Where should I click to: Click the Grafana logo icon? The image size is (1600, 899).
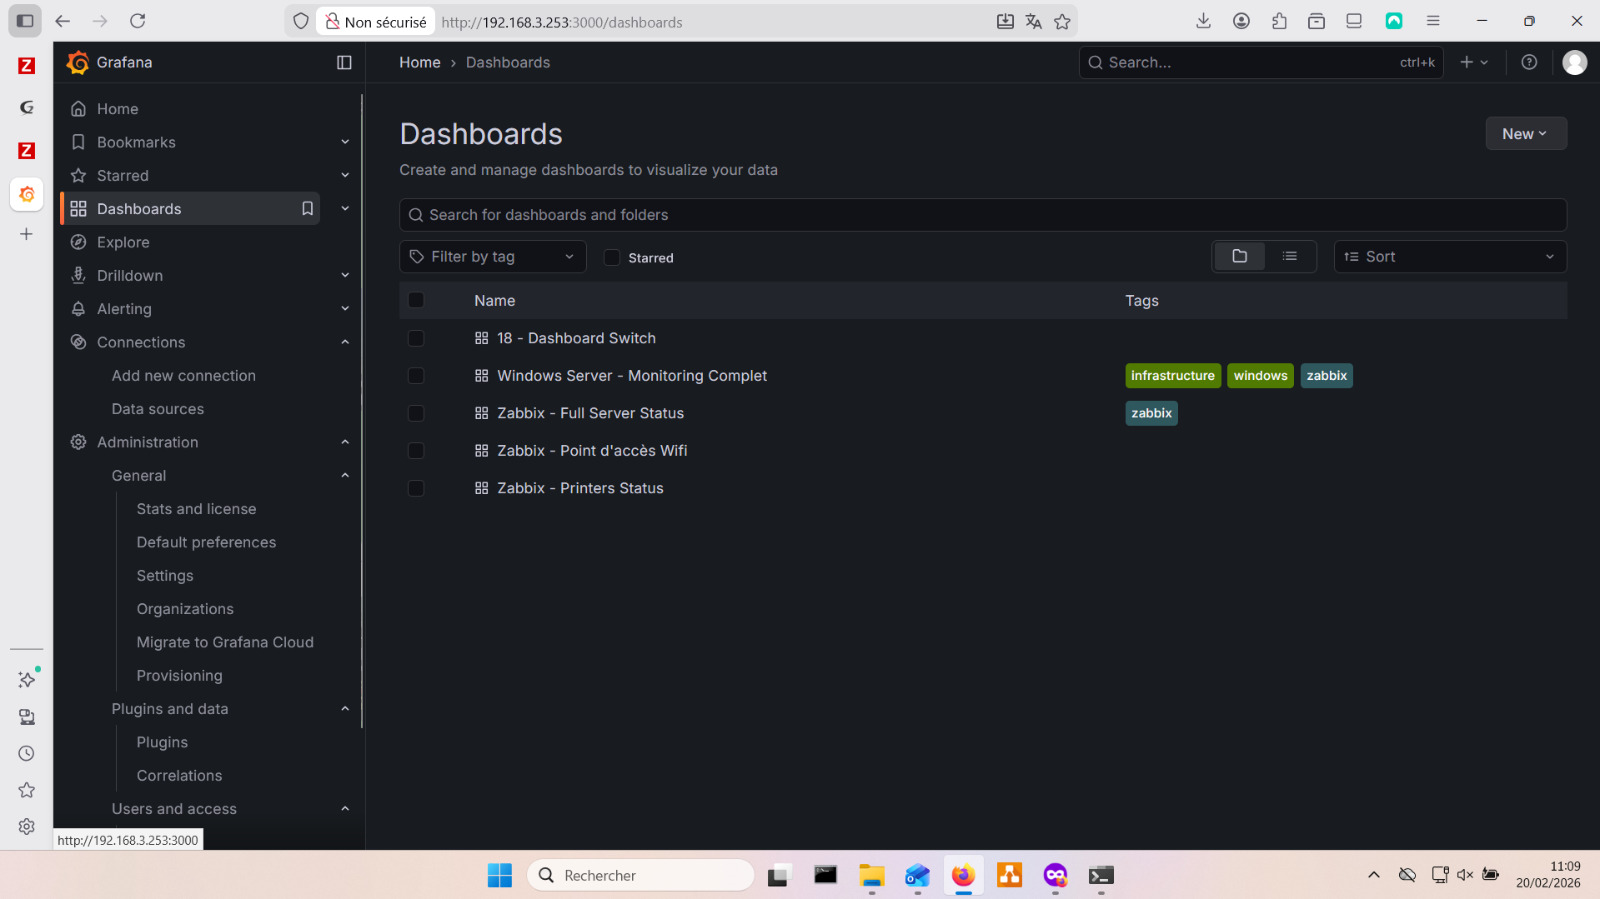click(x=77, y=62)
